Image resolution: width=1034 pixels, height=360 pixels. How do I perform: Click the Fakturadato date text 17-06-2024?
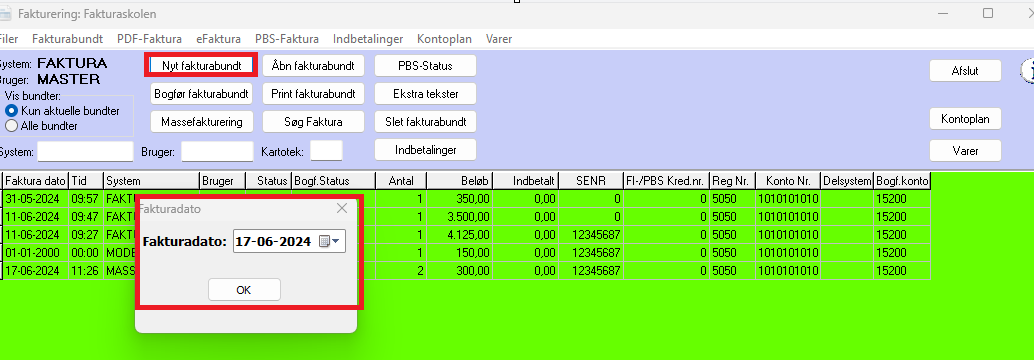(273, 242)
